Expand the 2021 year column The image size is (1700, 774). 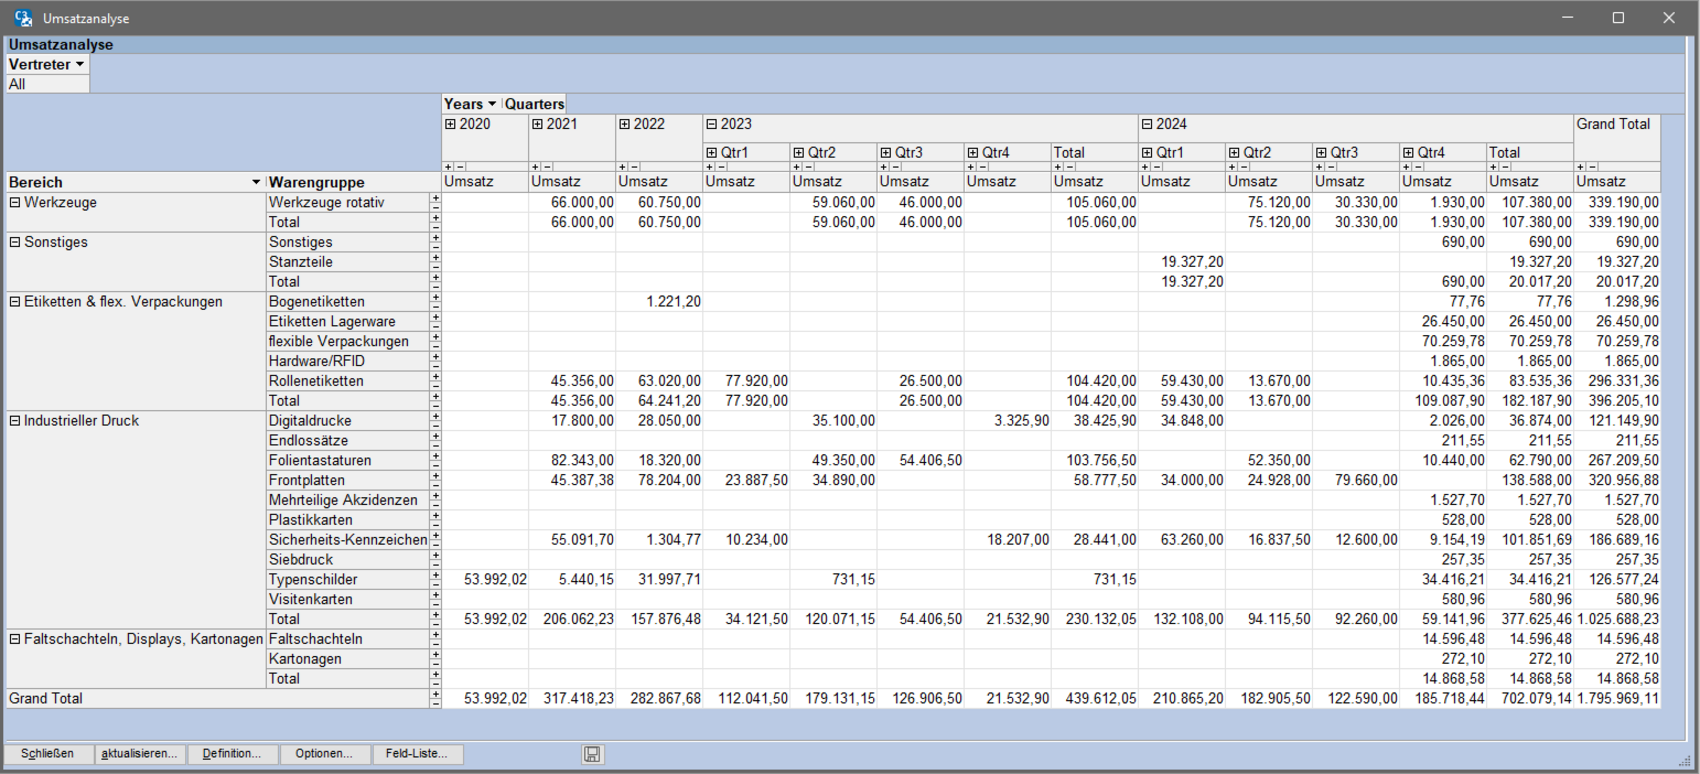pos(537,125)
